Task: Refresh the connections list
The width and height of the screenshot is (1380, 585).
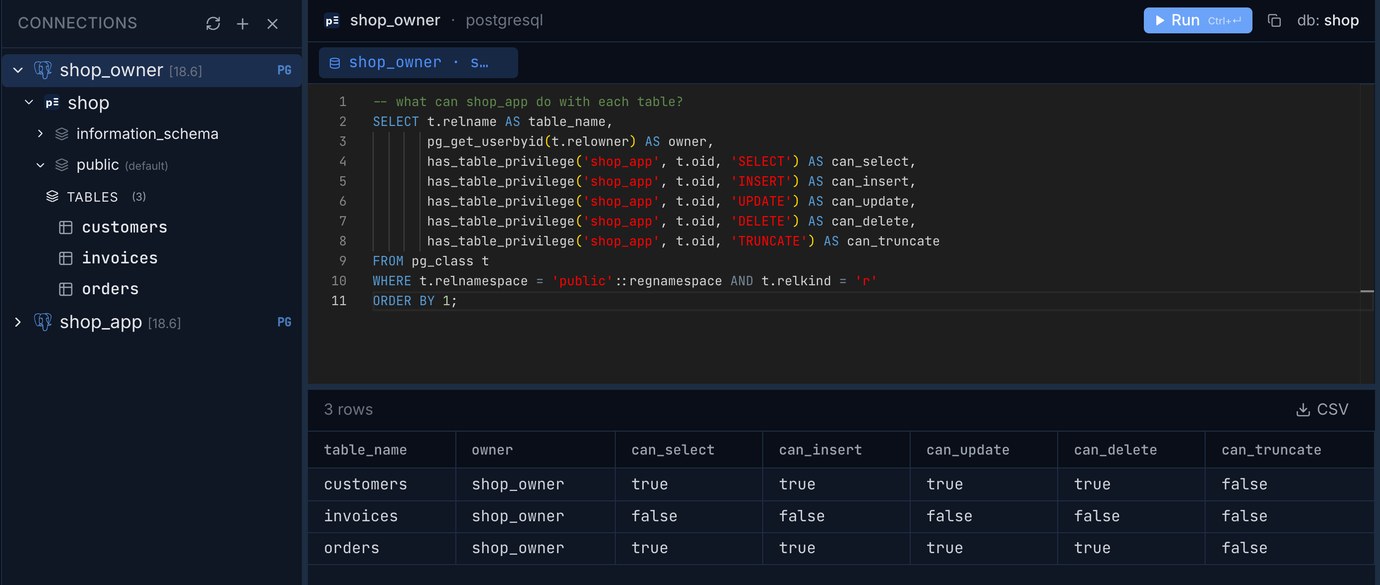Action: coord(213,23)
